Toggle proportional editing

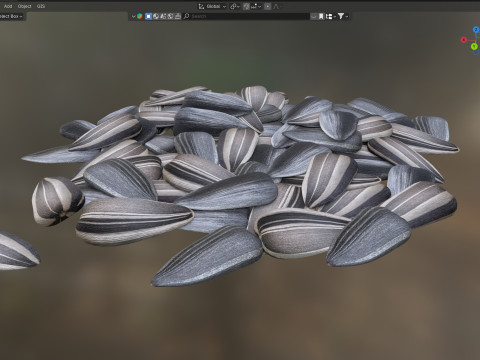(x=267, y=6)
